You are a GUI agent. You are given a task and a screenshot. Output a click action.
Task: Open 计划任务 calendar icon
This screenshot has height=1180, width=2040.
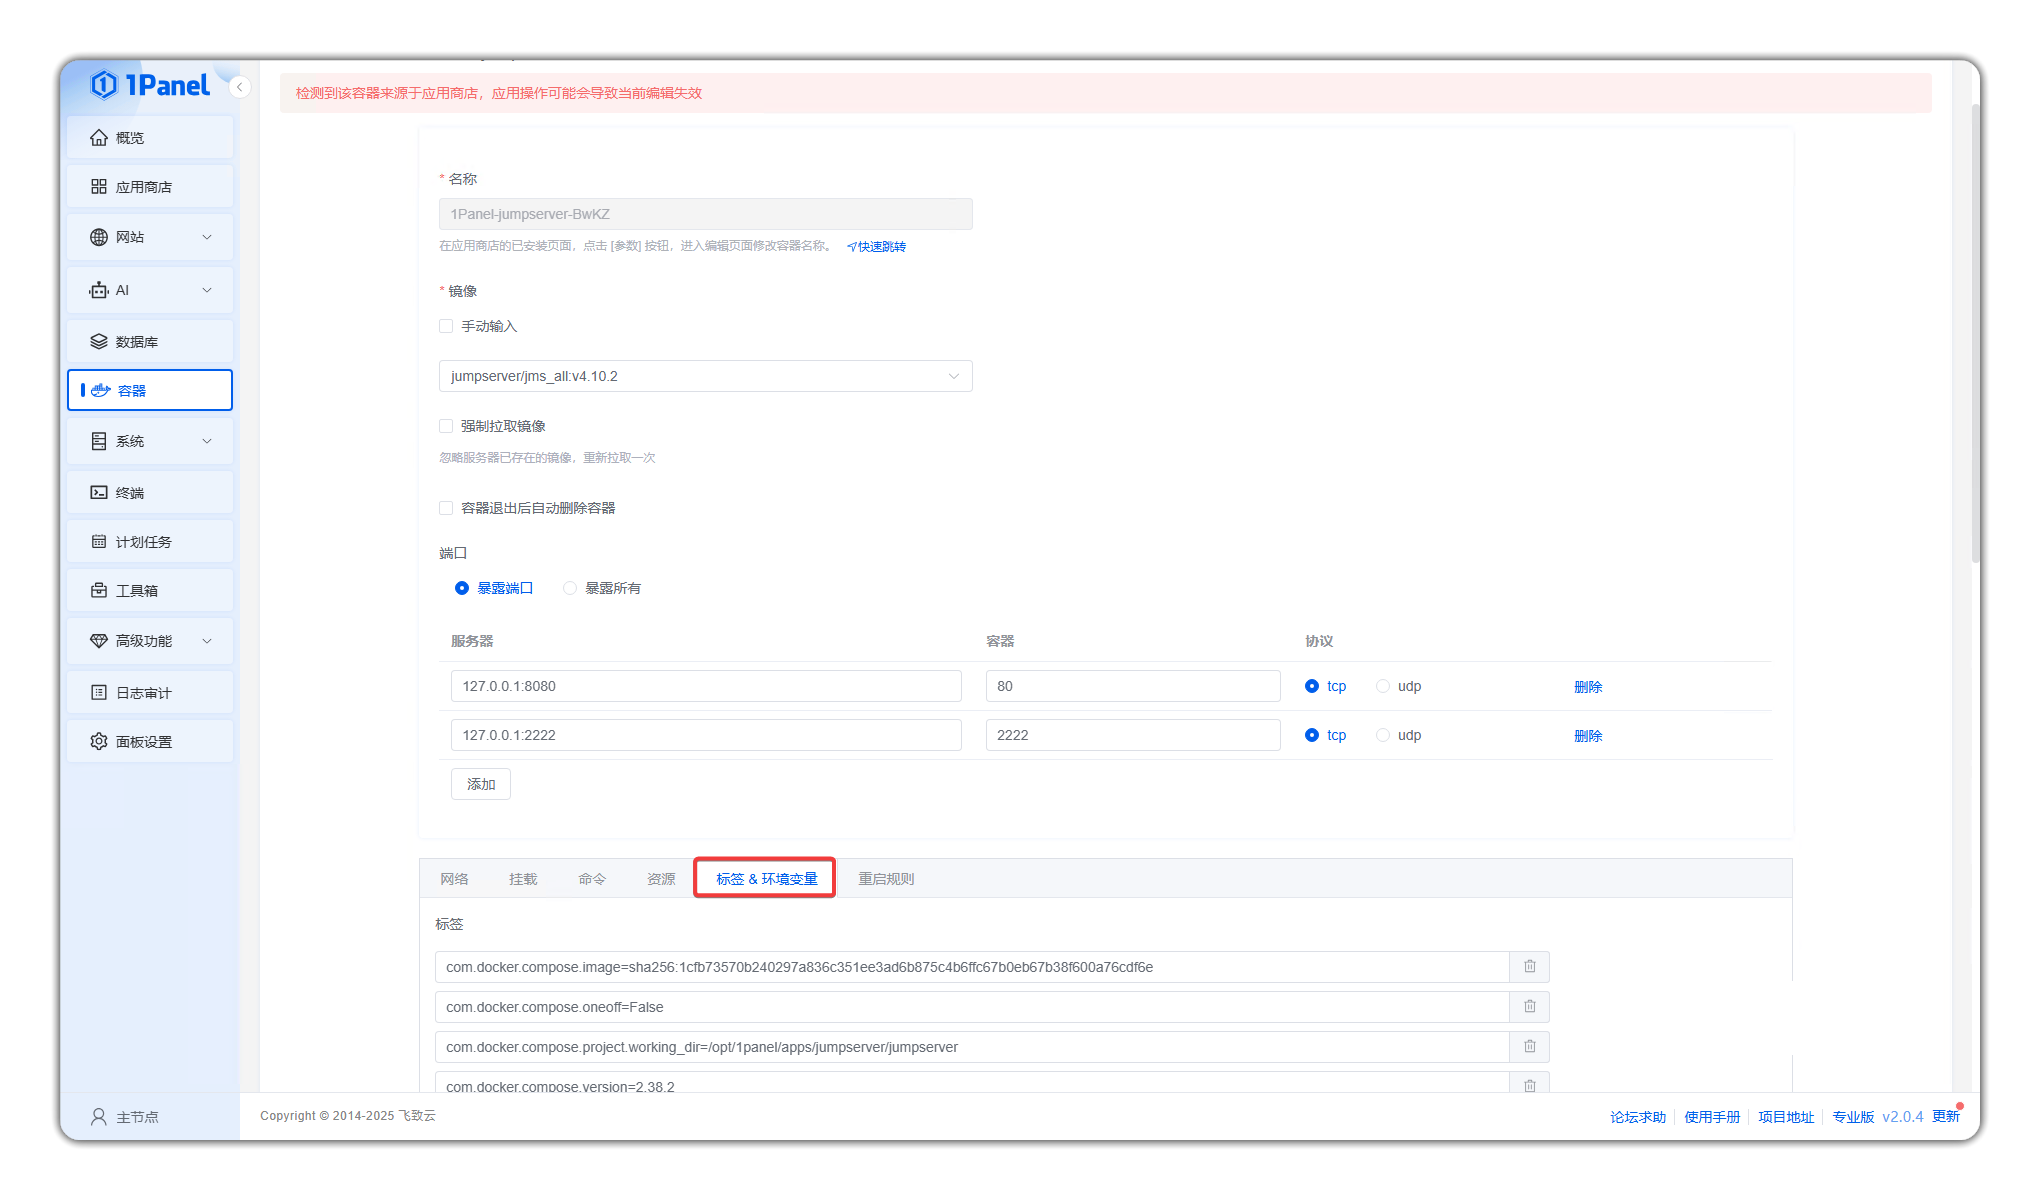99,542
